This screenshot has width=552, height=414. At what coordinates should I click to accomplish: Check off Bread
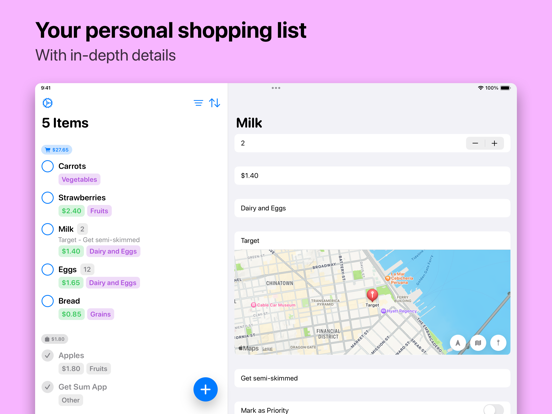[48, 301]
